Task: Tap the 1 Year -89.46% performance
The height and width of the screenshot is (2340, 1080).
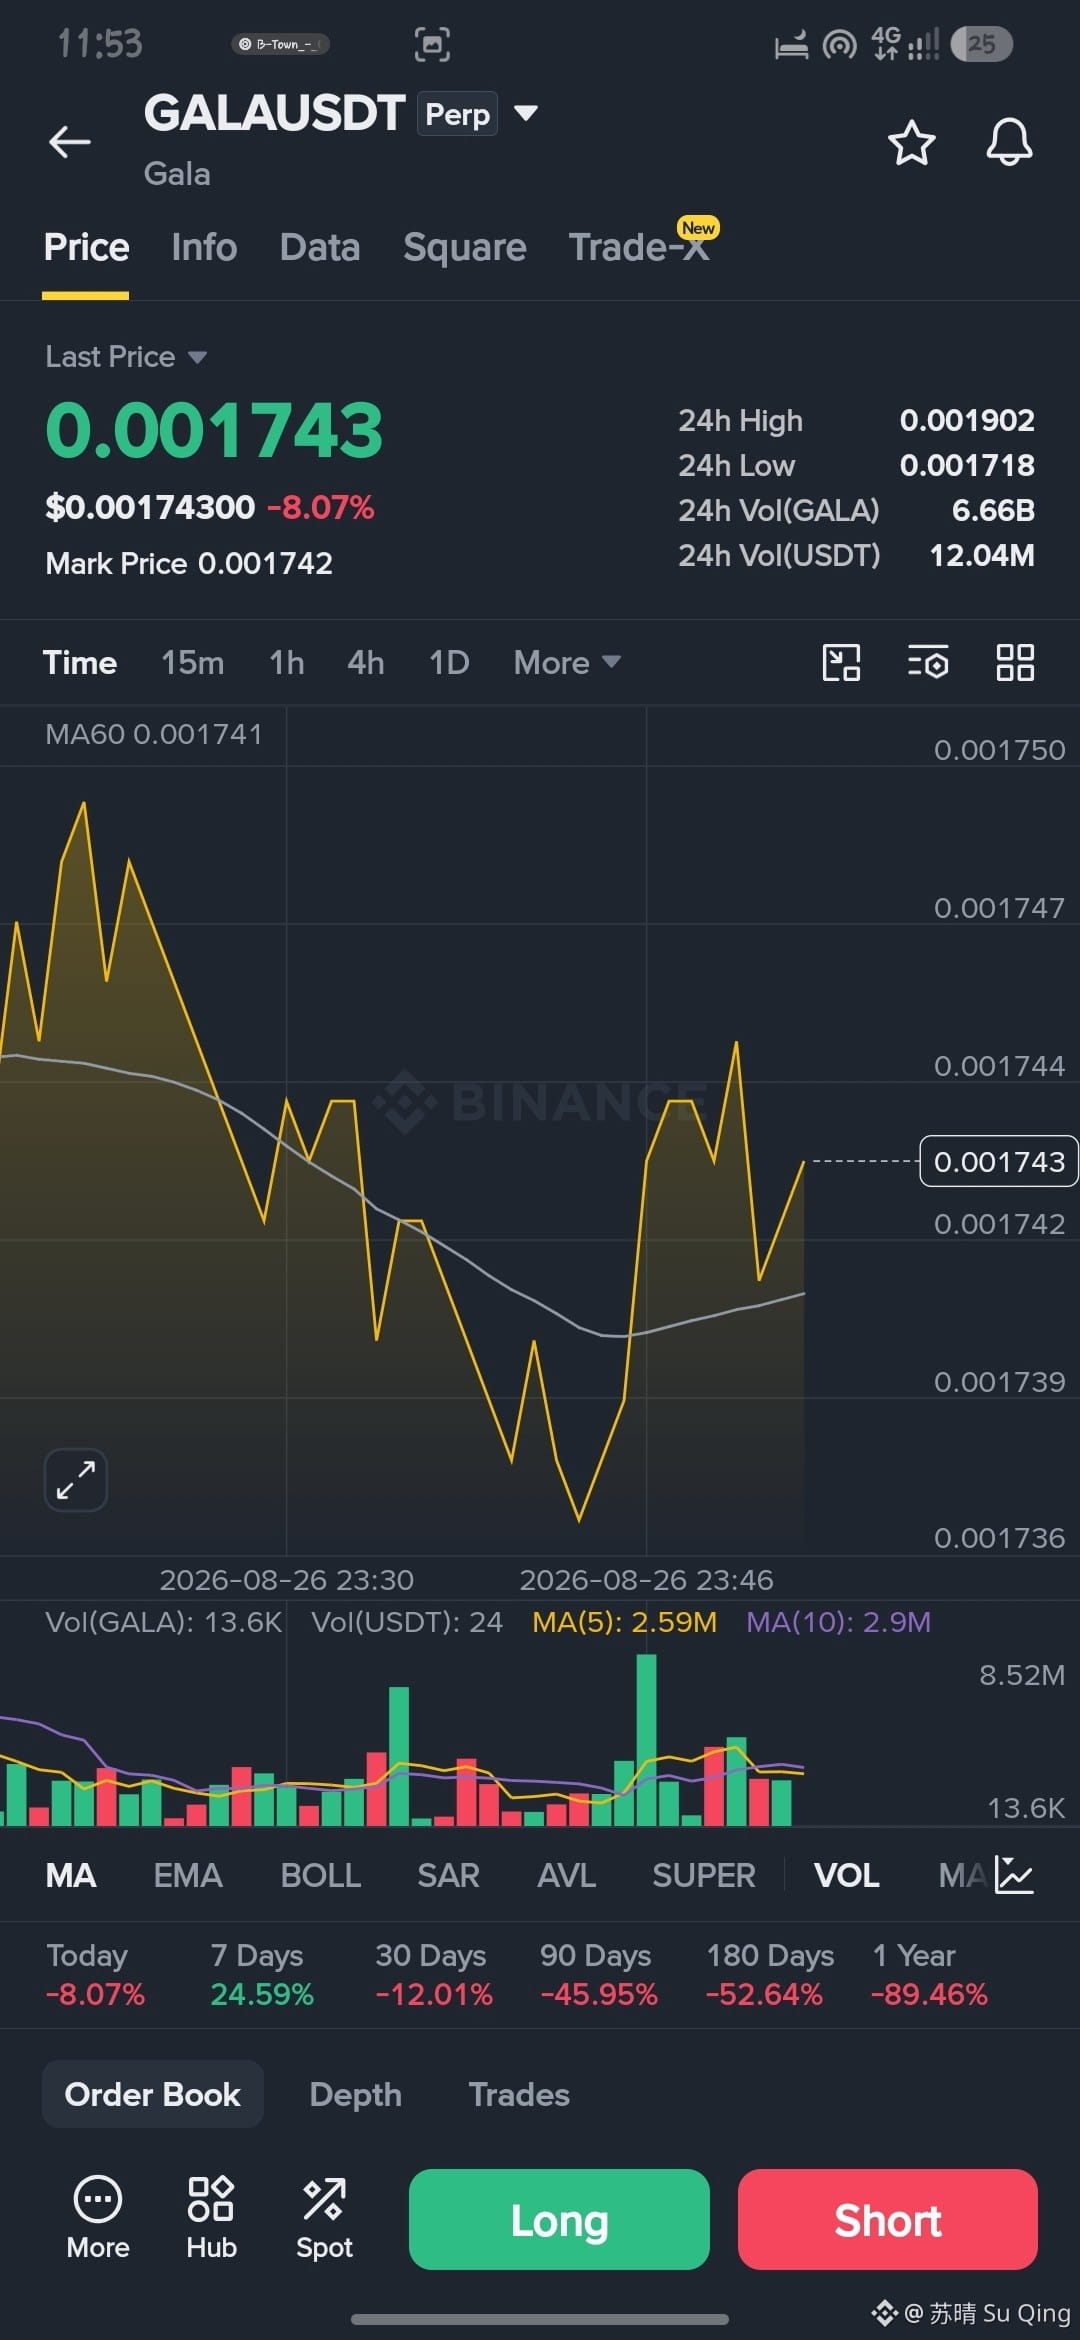Action: pyautogui.click(x=929, y=1974)
